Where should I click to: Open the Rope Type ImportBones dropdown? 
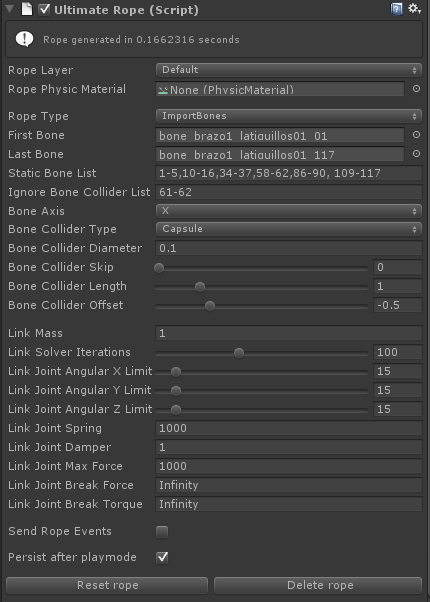pos(289,116)
